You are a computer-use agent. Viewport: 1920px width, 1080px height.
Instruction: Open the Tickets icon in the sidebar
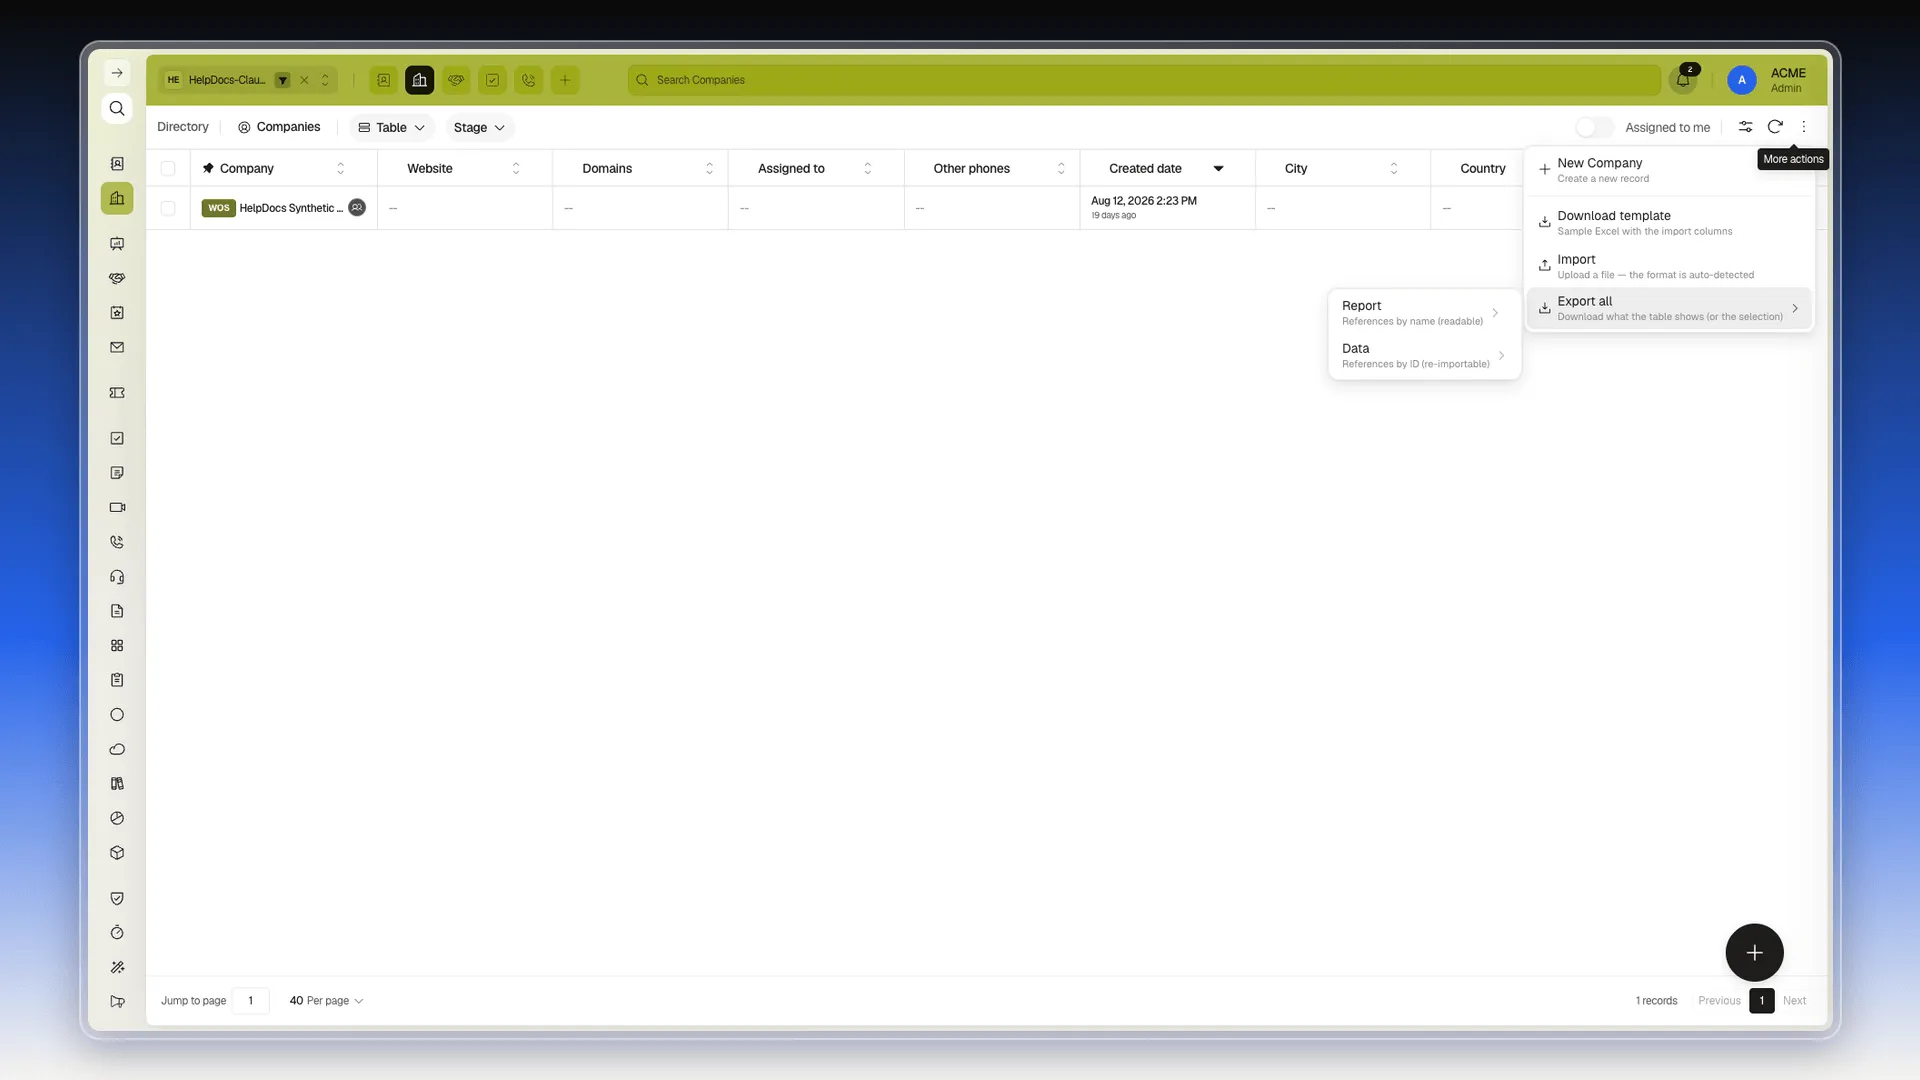(x=117, y=393)
